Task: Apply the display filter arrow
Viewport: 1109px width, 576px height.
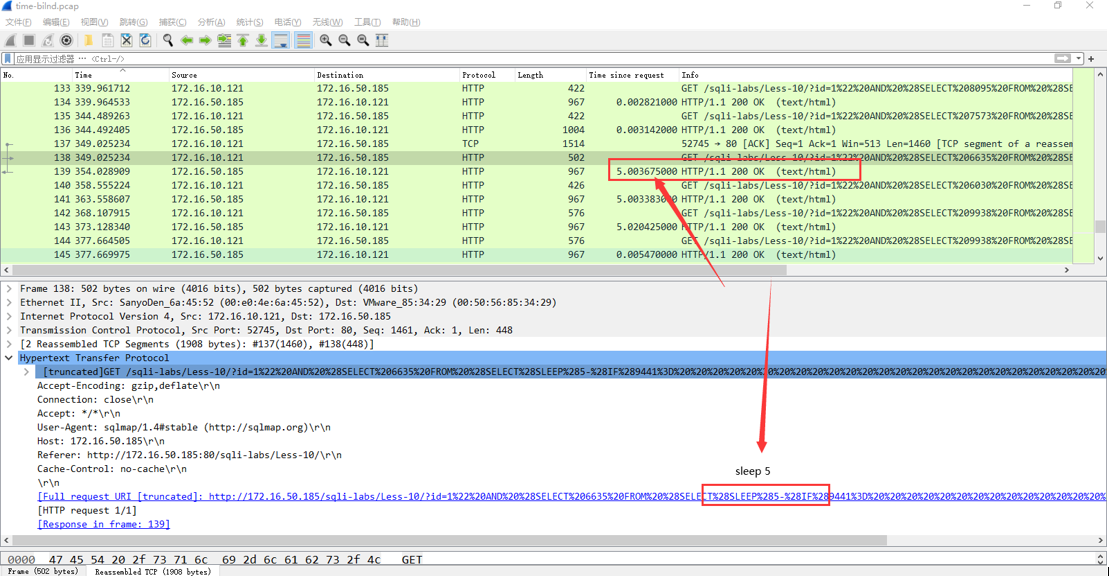Action: (1062, 59)
